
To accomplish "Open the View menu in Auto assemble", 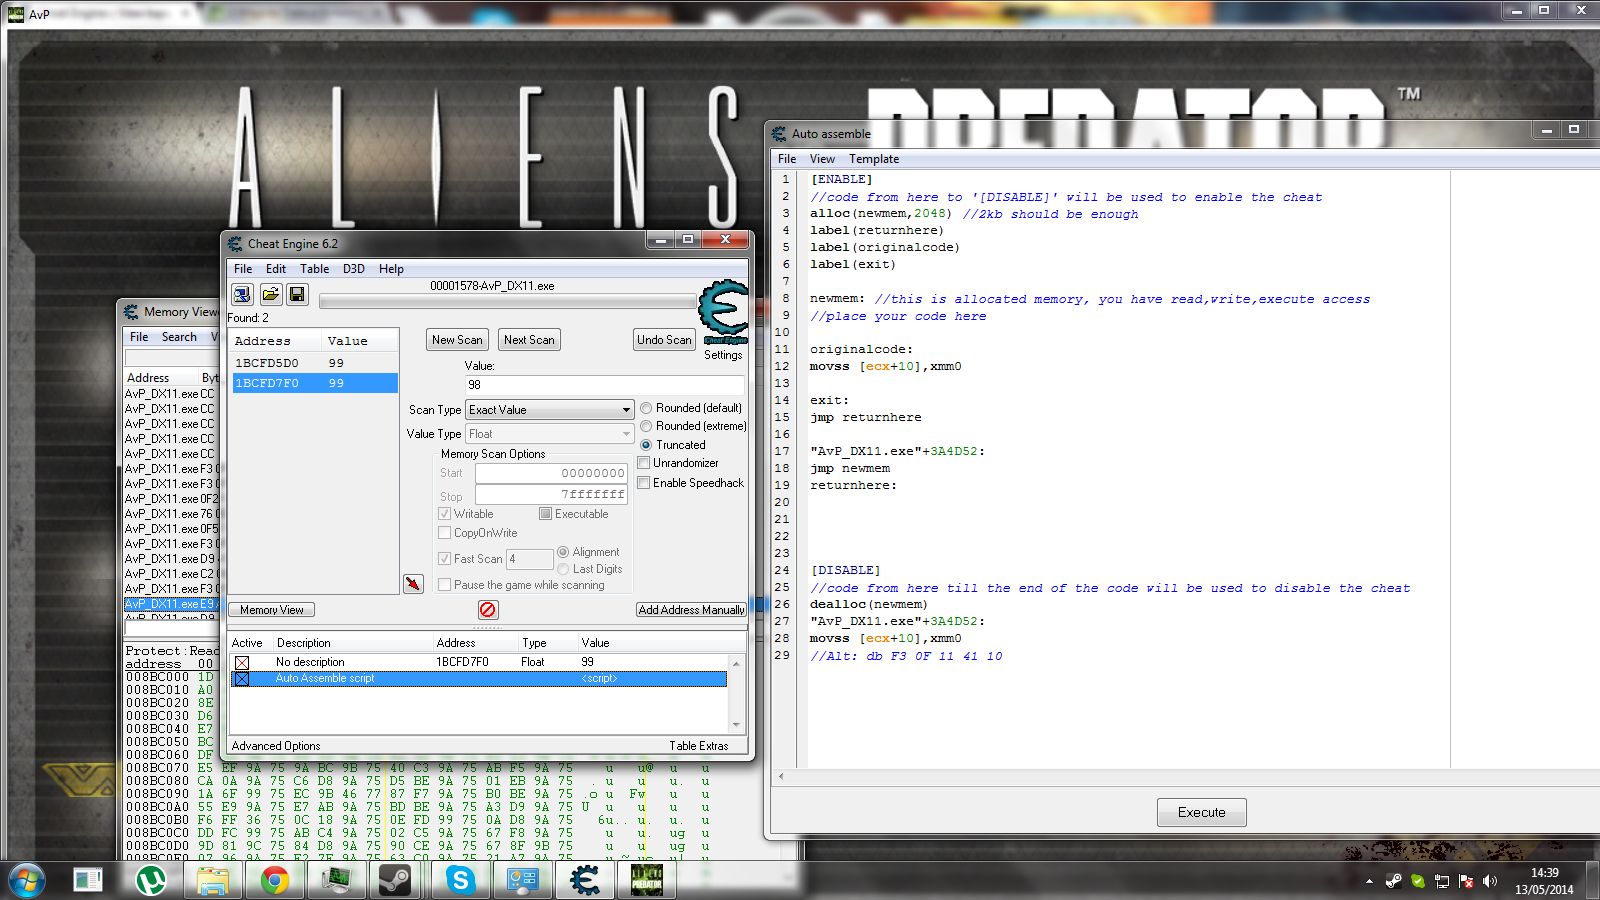I will pos(822,159).
